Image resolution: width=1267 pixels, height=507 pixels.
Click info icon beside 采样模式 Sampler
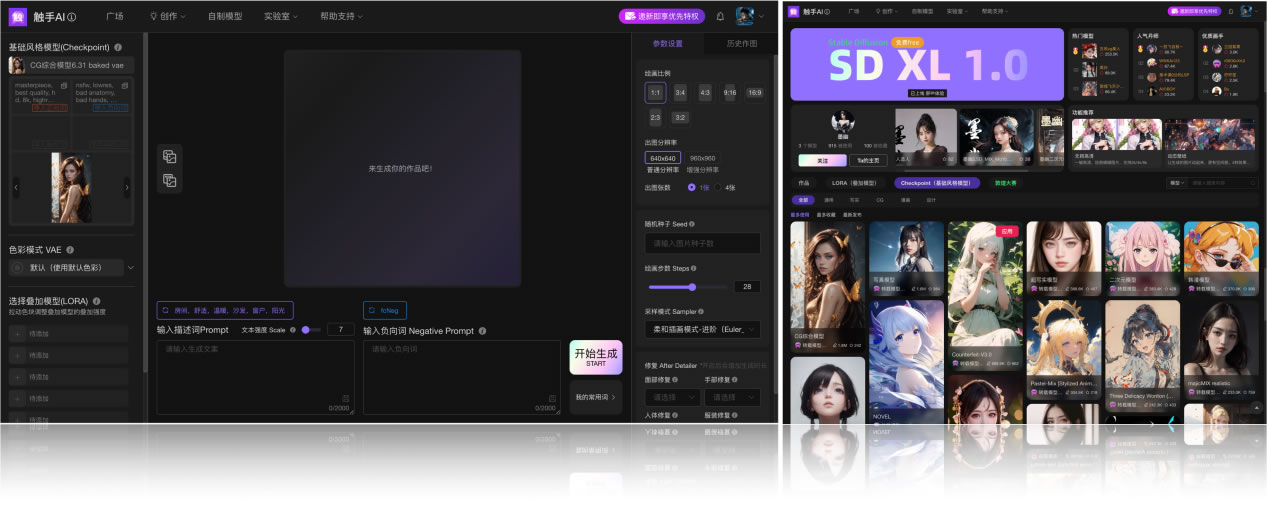click(x=702, y=311)
